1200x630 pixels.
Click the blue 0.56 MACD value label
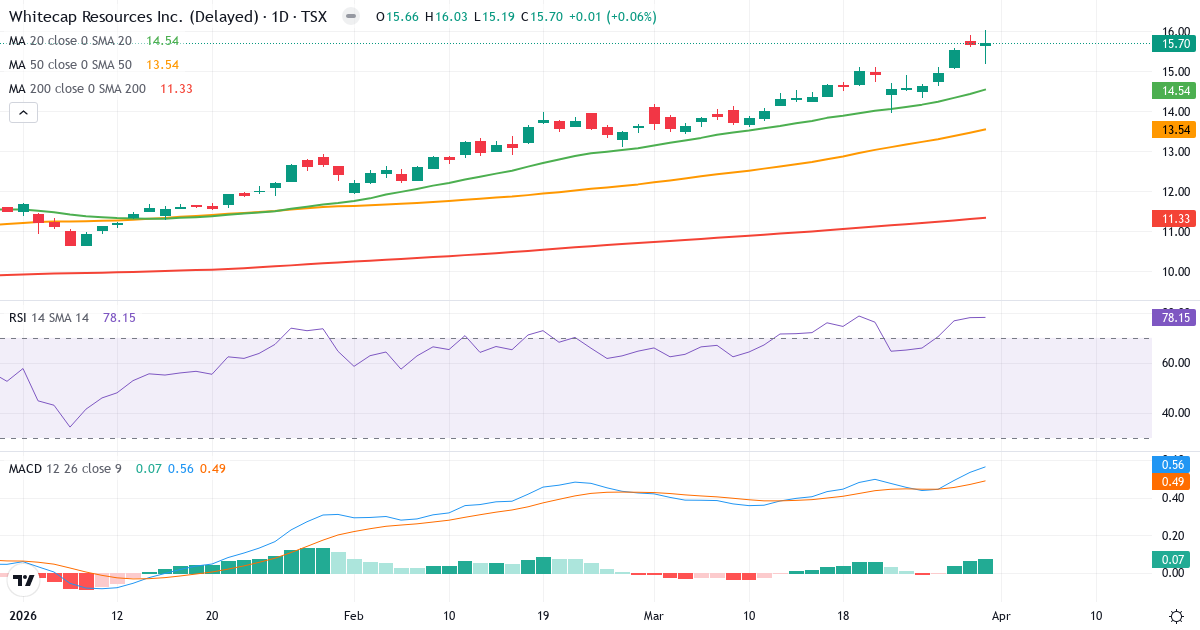1172,463
